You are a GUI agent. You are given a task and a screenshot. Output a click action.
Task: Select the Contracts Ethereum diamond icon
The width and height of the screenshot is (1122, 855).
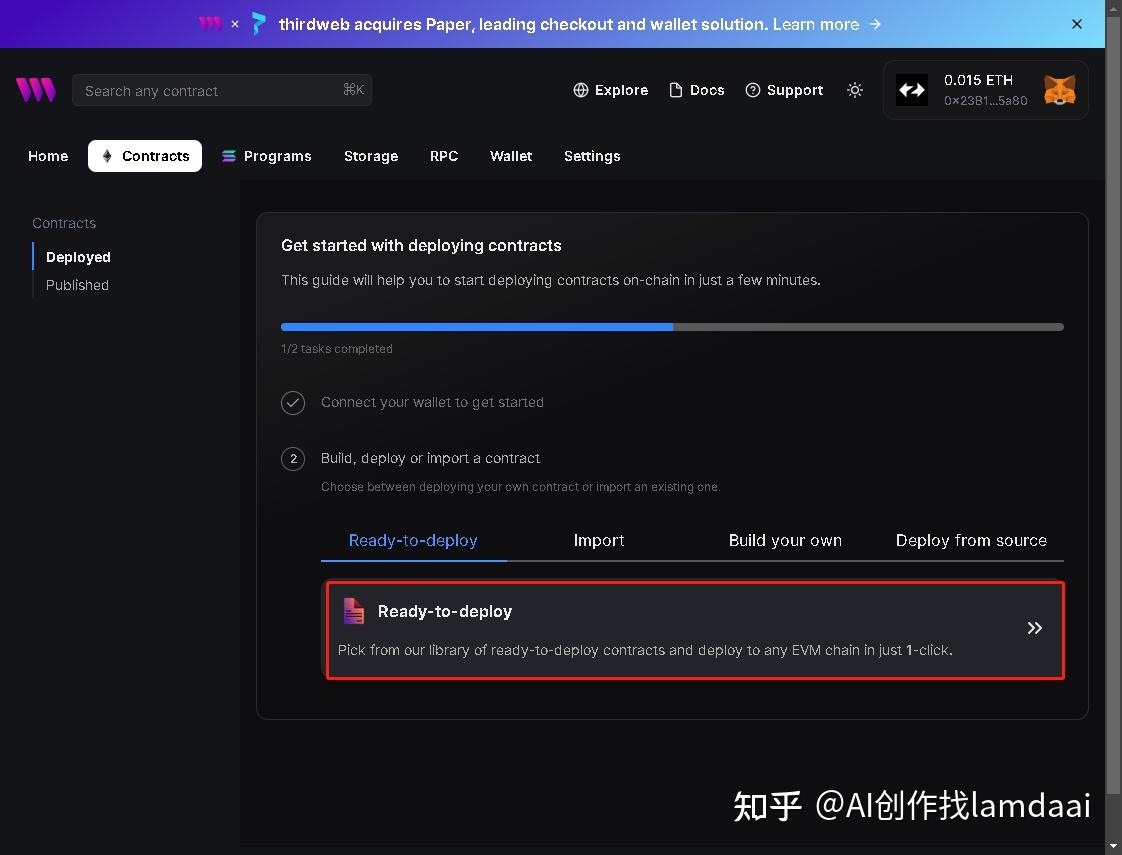pyautogui.click(x=107, y=156)
